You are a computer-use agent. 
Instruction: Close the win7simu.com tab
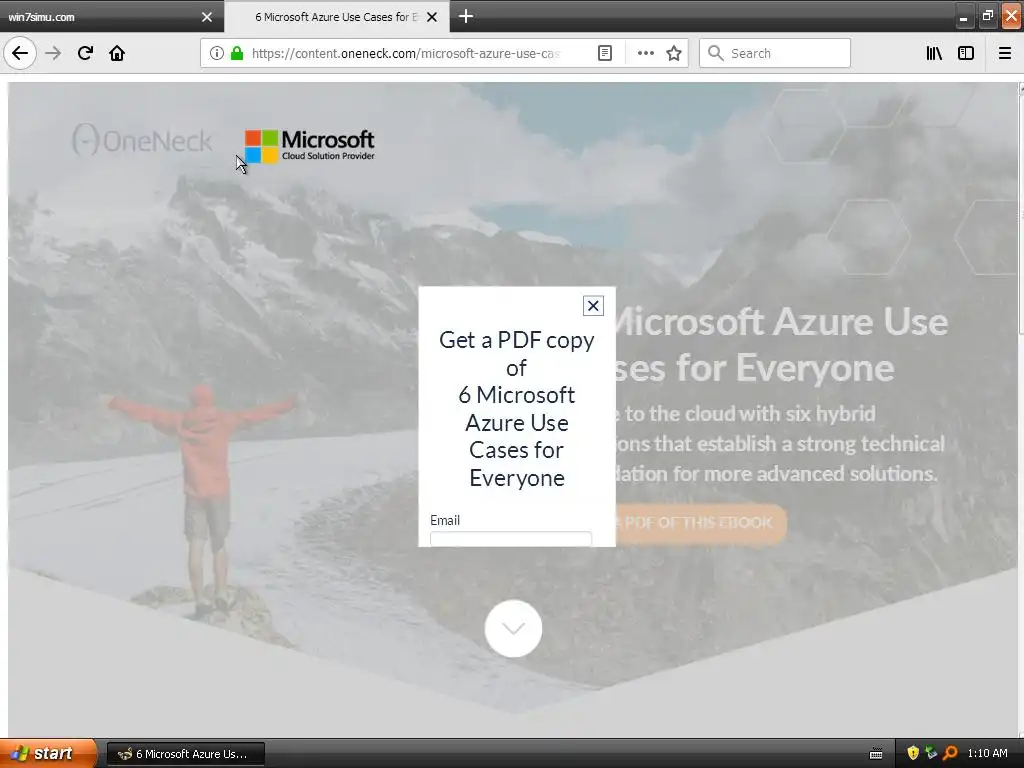(x=206, y=17)
